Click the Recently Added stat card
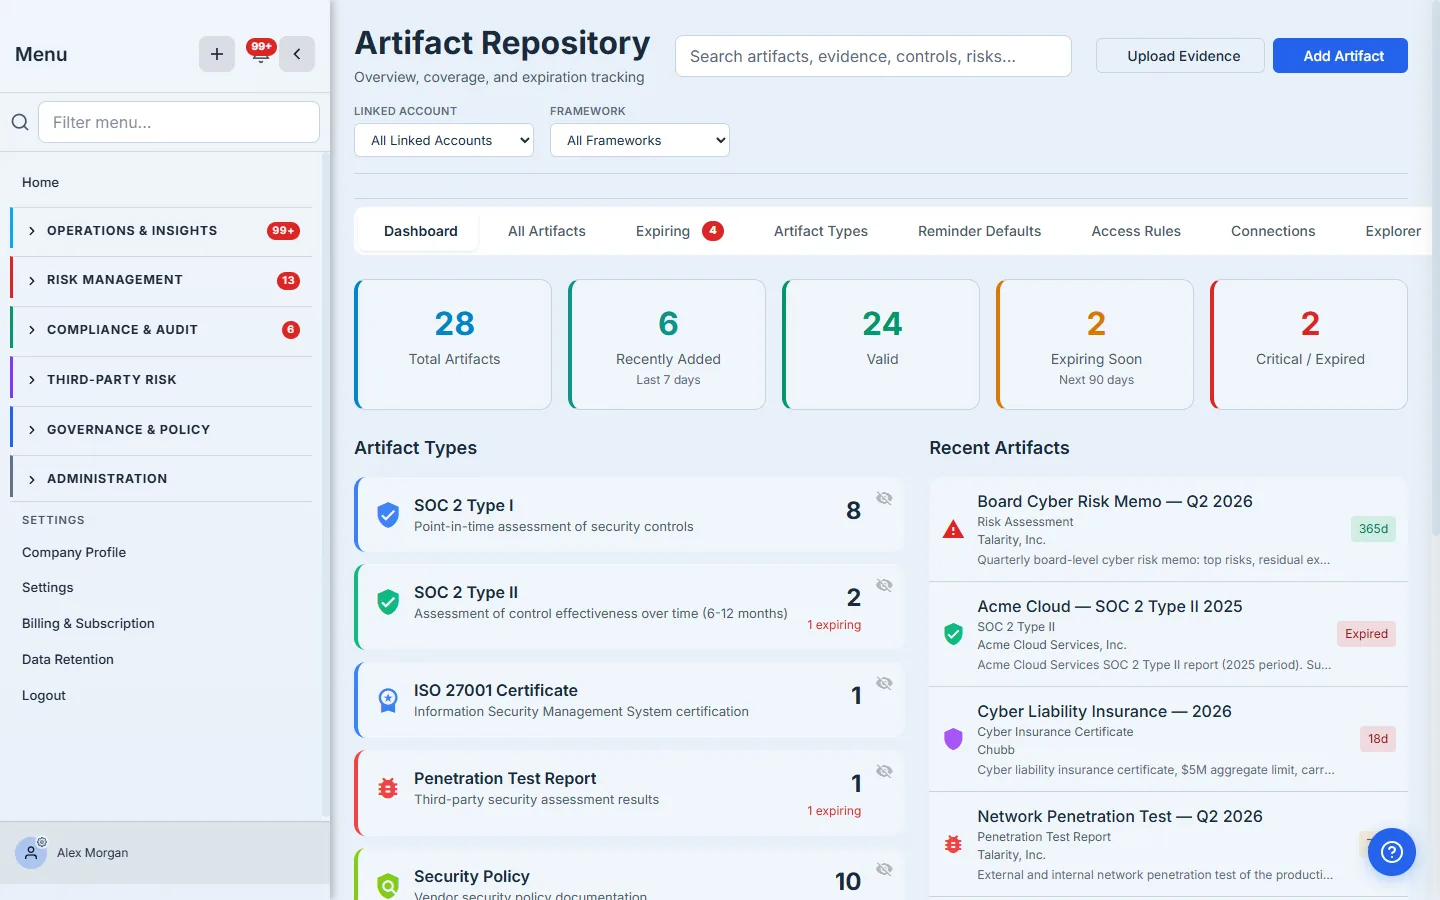1440x900 pixels. click(667, 344)
